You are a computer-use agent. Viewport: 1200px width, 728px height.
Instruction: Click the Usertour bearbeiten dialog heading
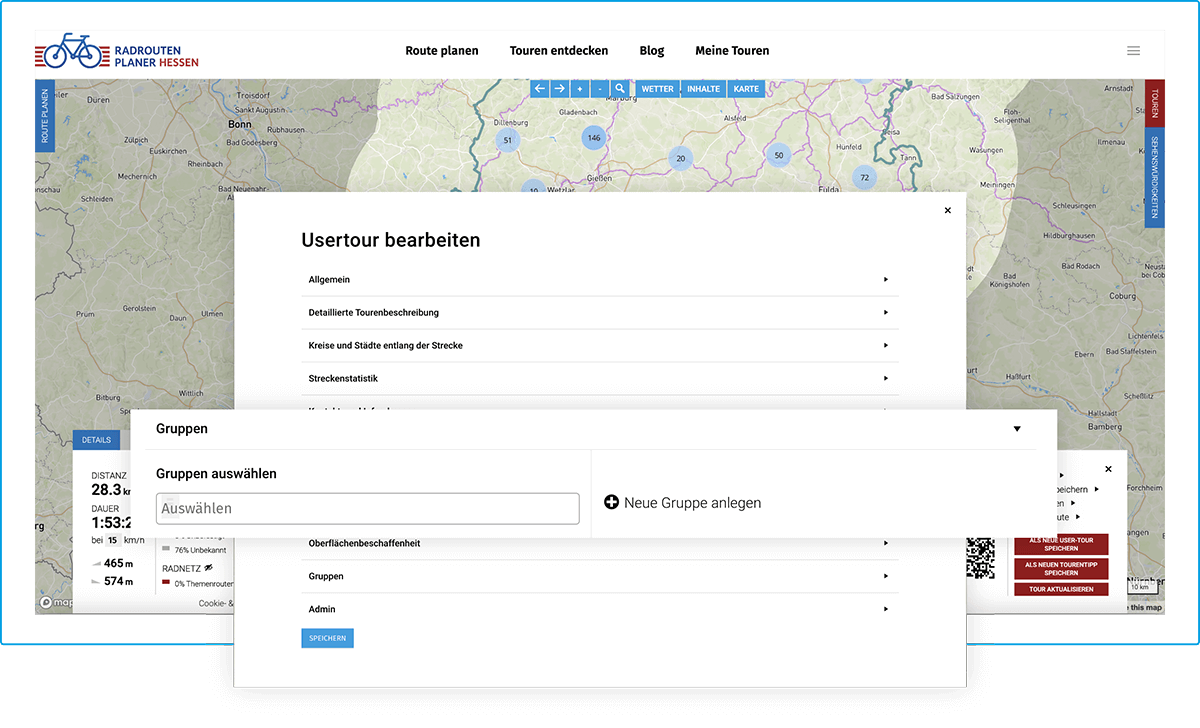391,240
